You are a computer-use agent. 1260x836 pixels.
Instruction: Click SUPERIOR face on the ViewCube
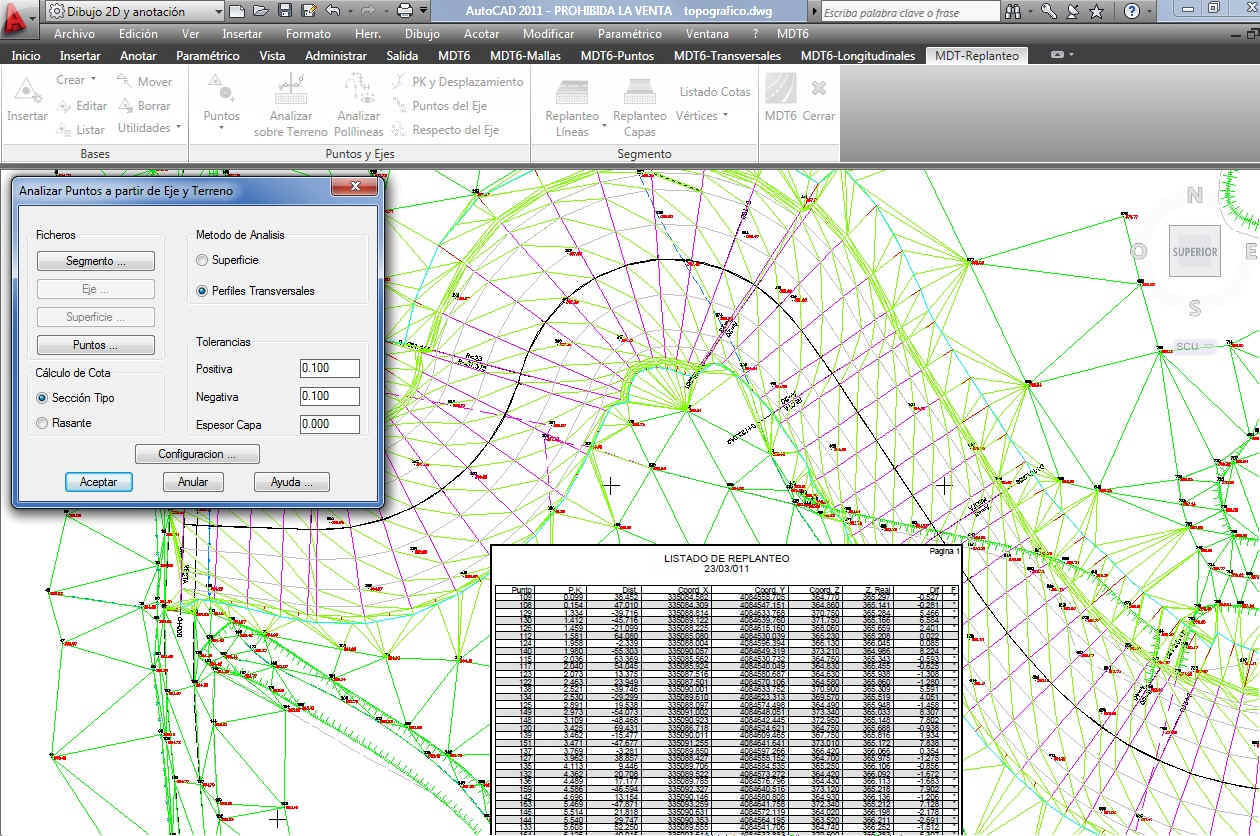pos(1194,252)
